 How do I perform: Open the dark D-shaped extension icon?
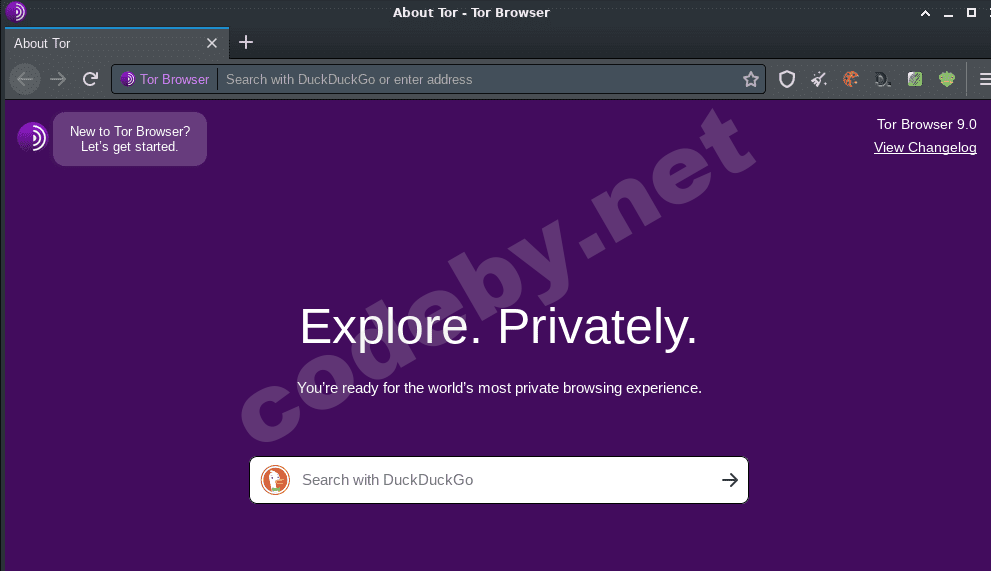(x=882, y=79)
